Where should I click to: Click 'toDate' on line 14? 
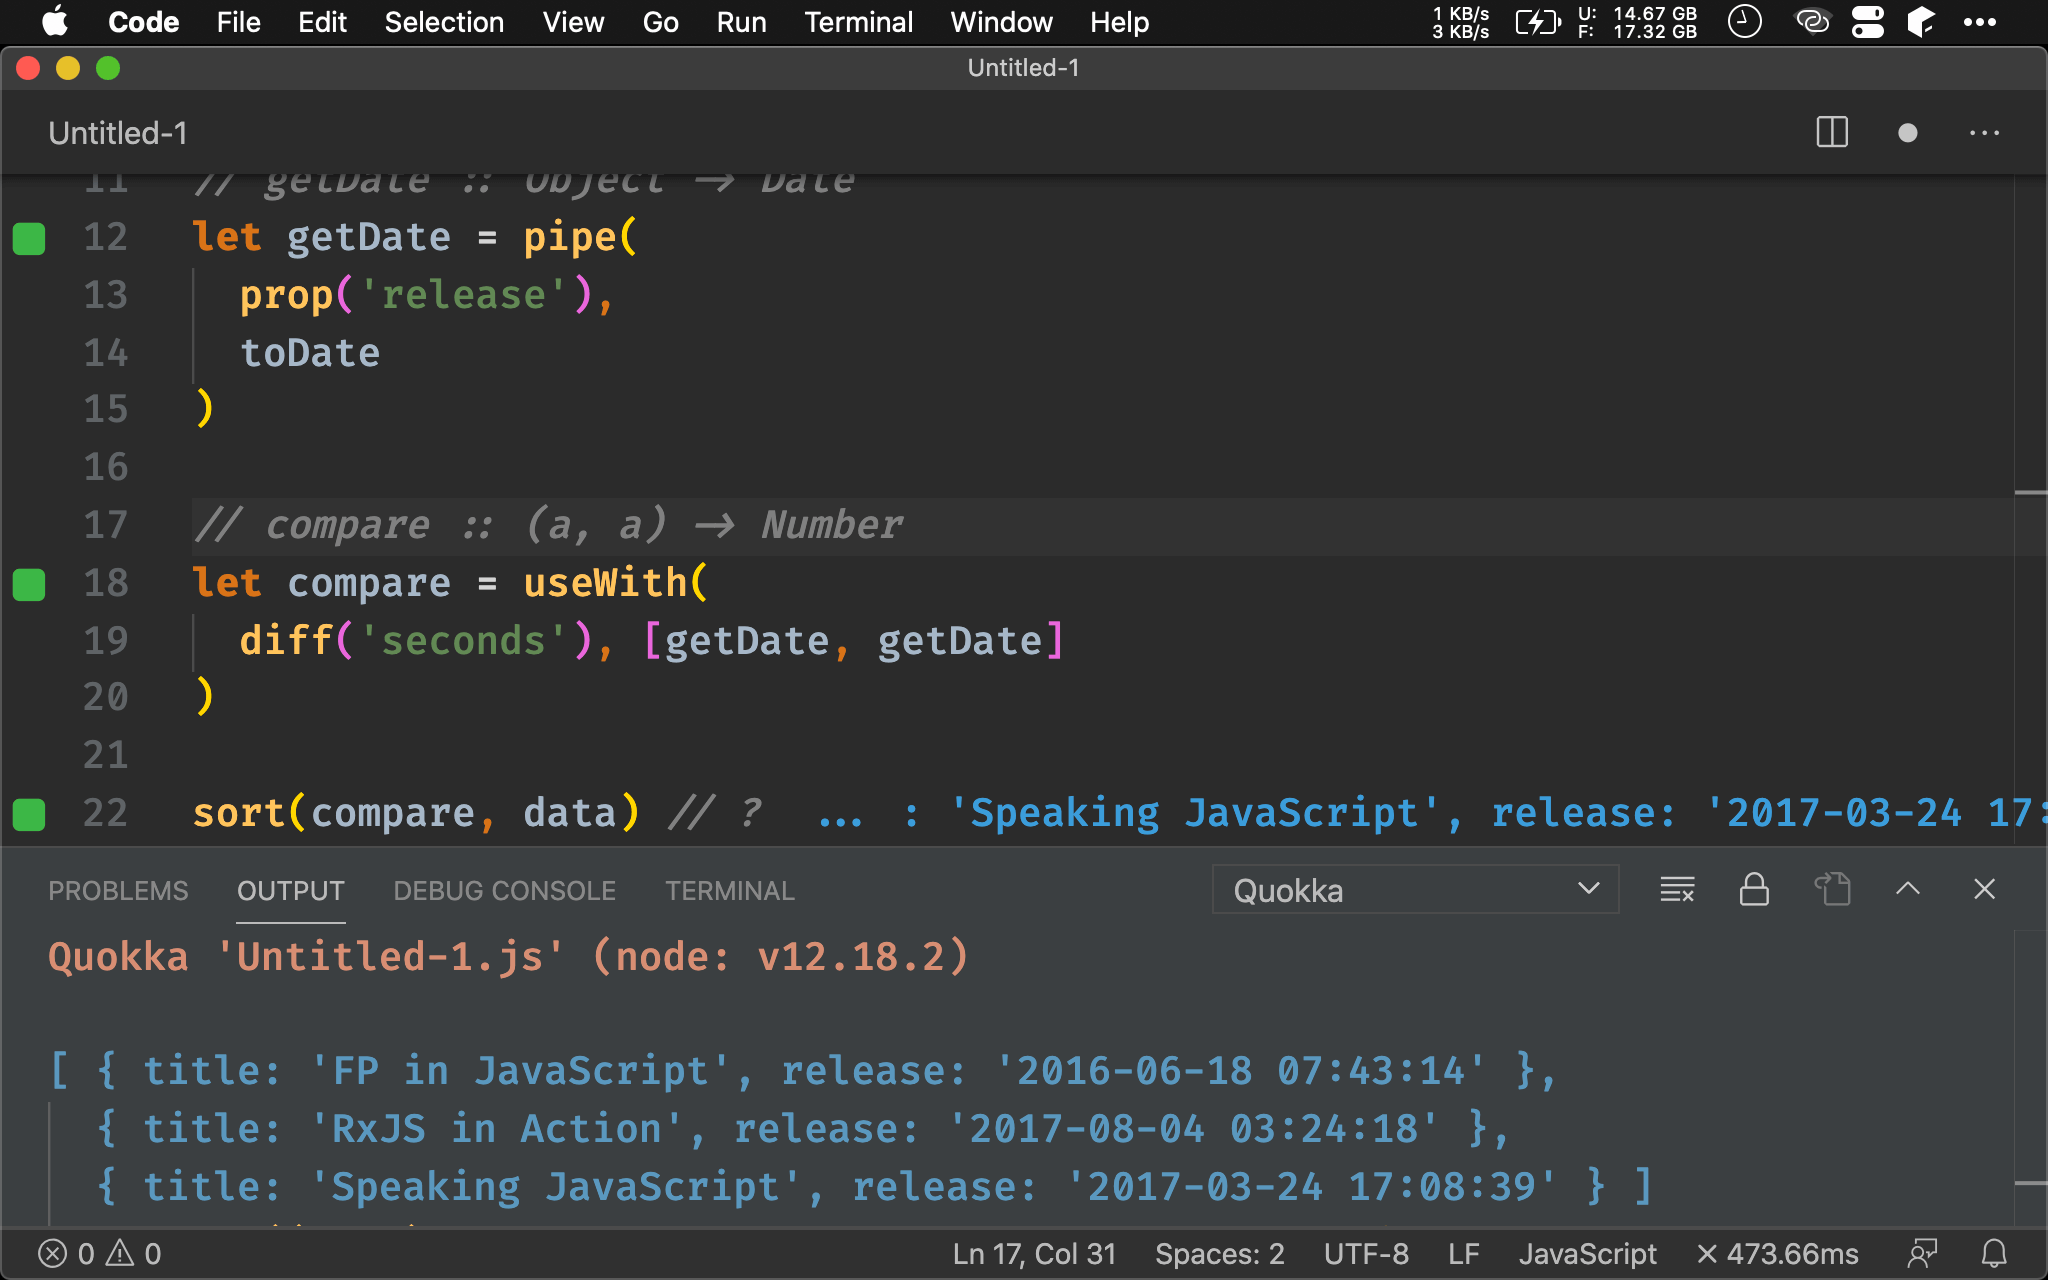(310, 353)
